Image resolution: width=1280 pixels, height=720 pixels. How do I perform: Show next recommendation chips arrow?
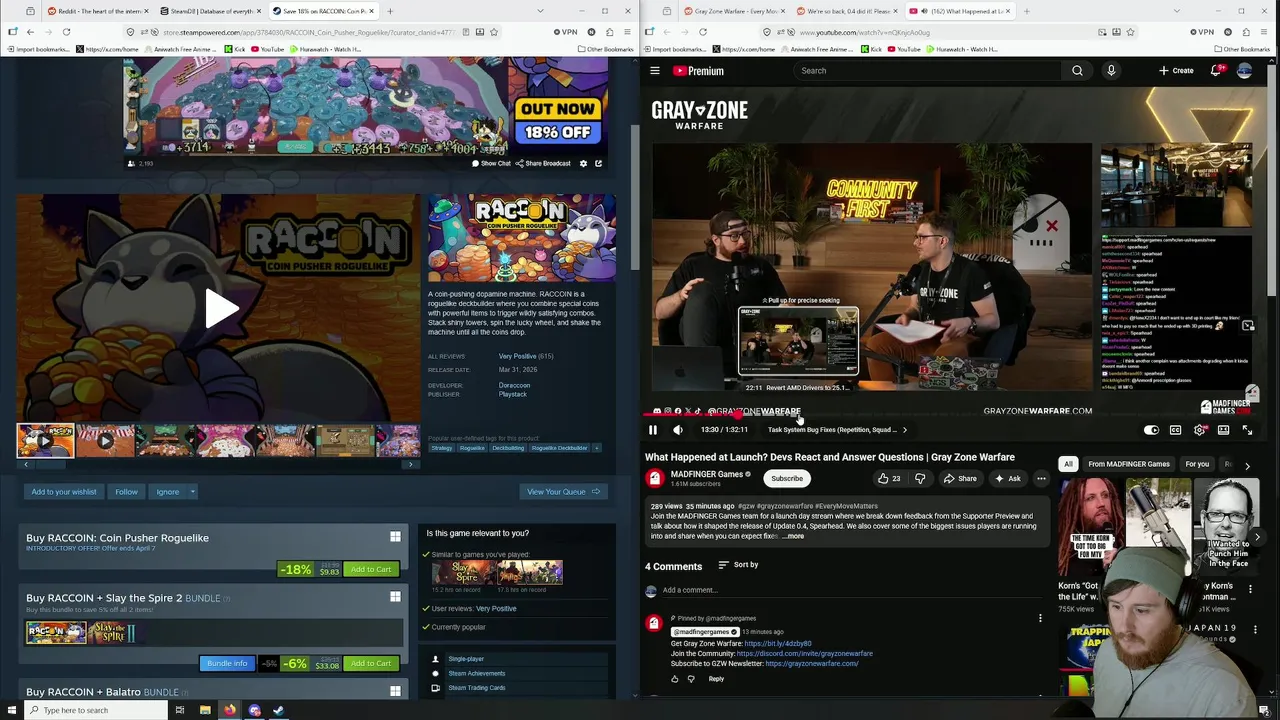[x=1247, y=465]
